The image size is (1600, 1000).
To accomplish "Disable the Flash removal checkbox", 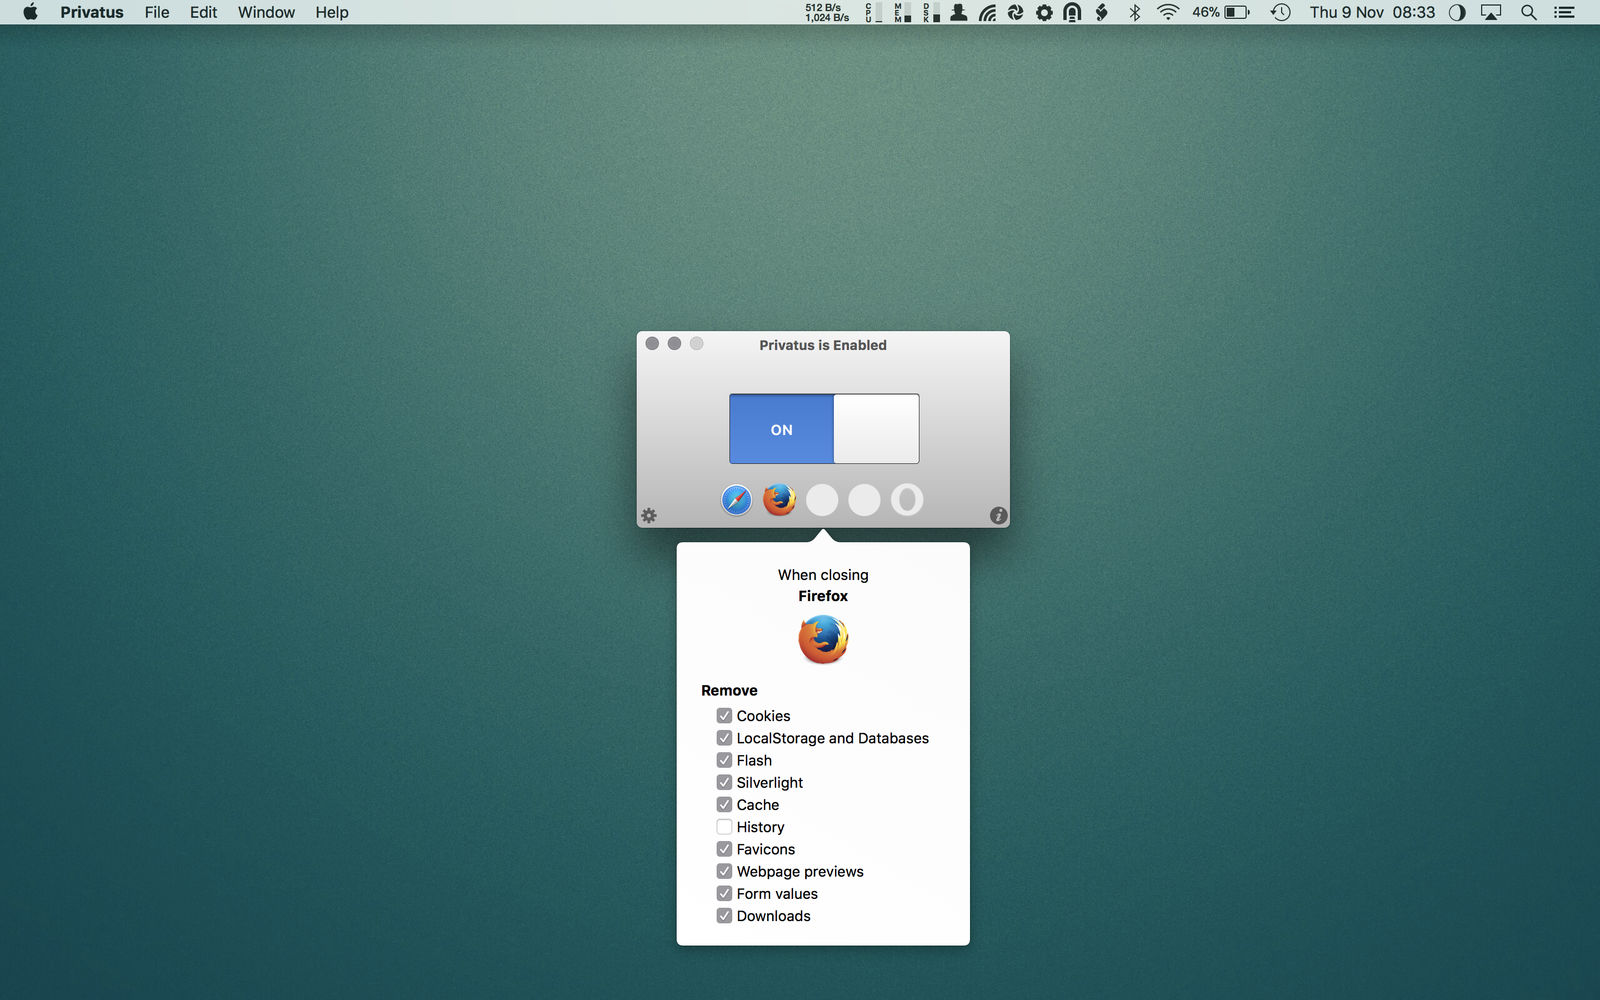I will pos(724,760).
